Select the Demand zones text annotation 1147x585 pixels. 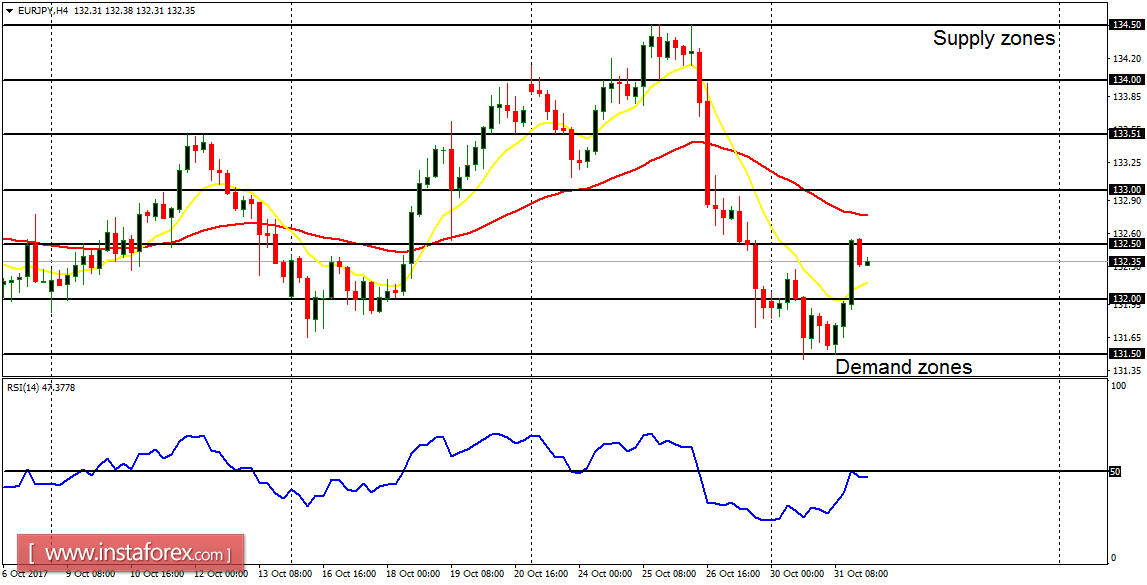point(903,367)
